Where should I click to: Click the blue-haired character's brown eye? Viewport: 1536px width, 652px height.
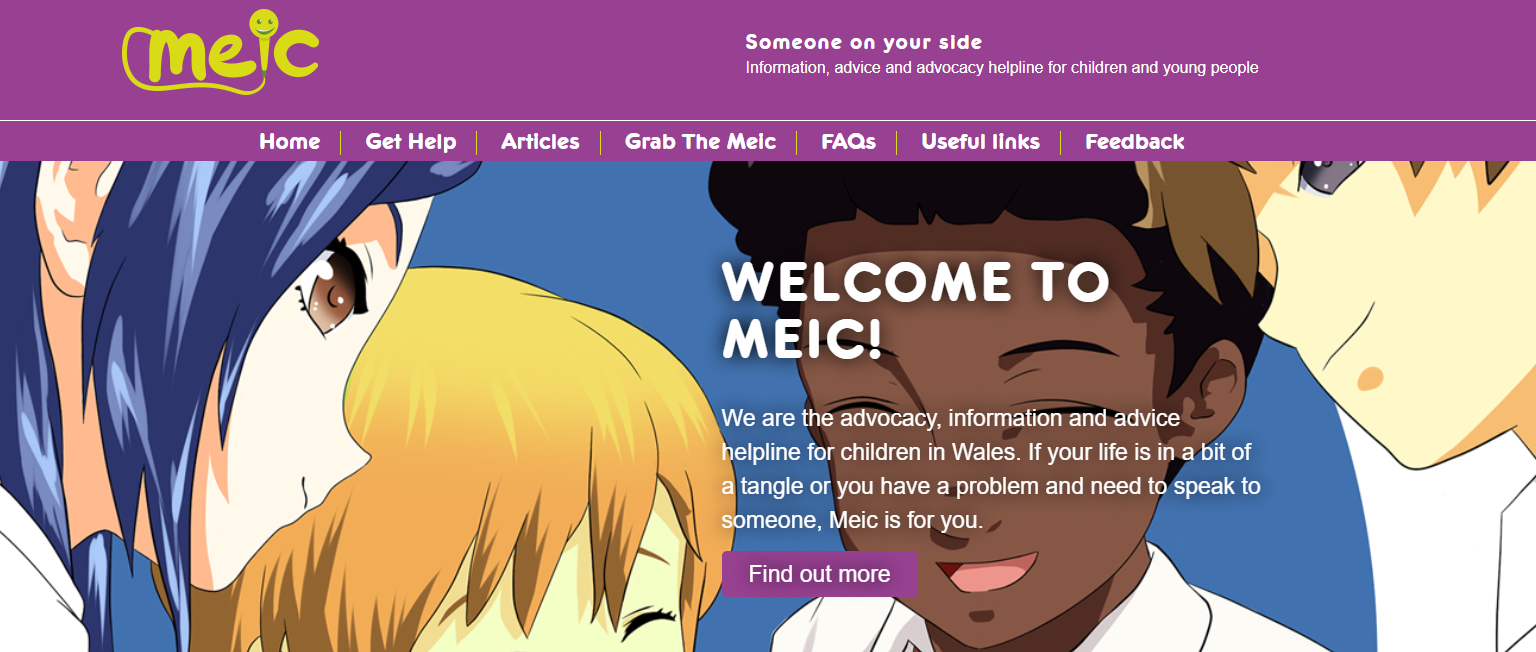329,289
